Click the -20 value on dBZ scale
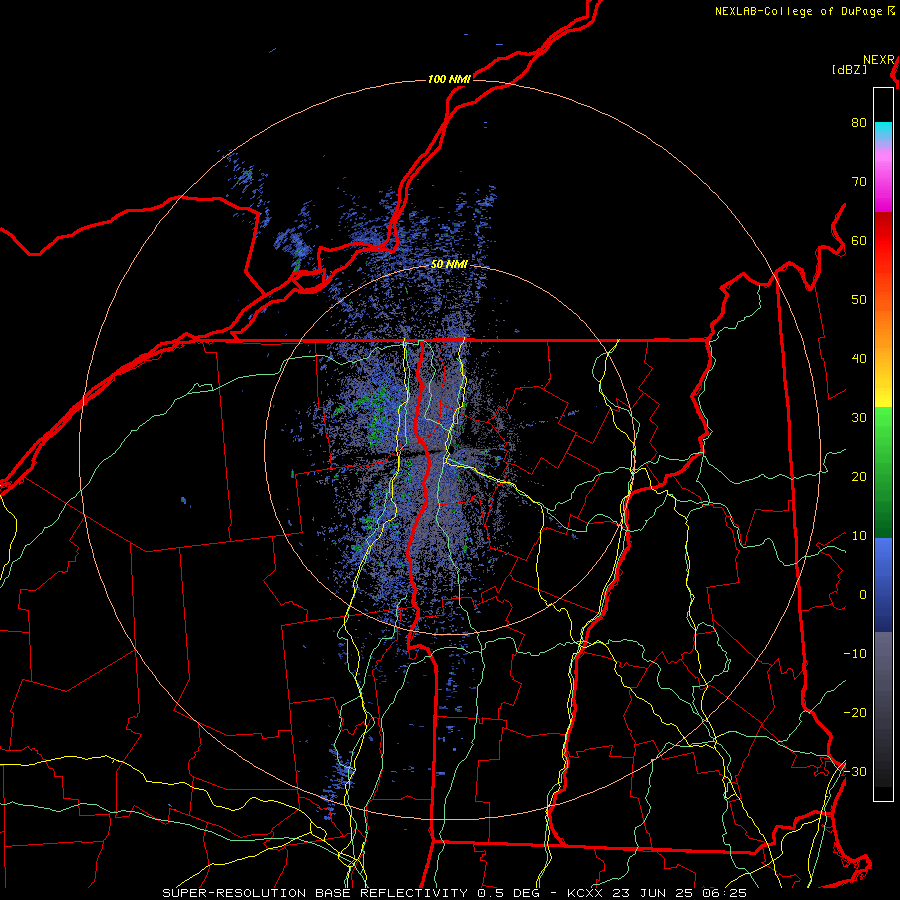Viewport: 900px width, 900px height. [x=855, y=712]
